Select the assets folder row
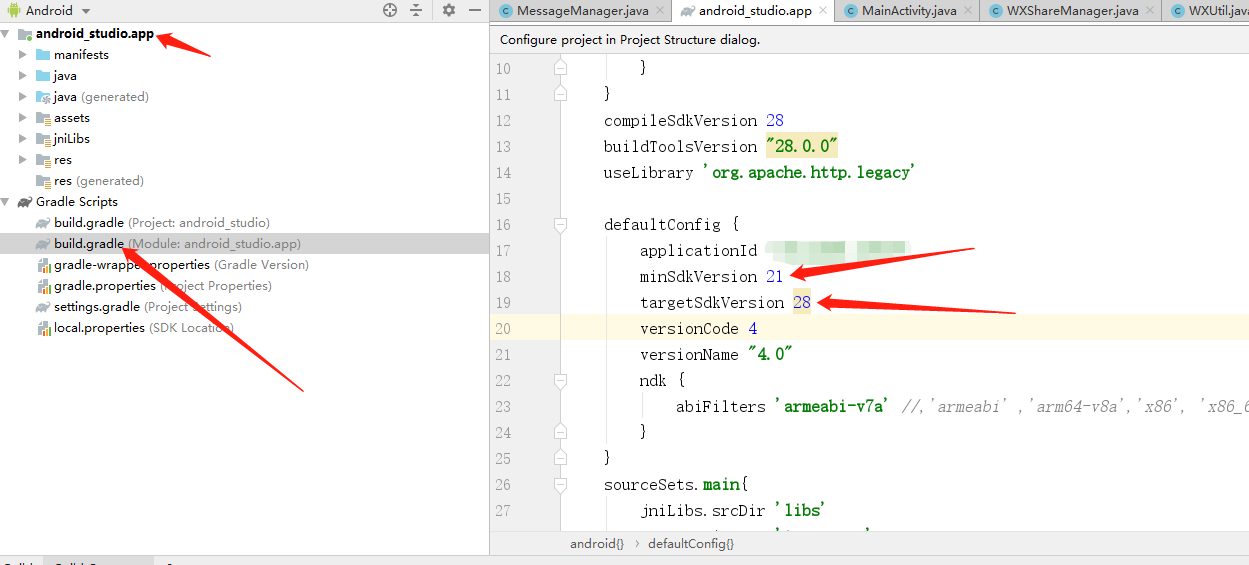Image resolution: width=1249 pixels, height=565 pixels. (x=244, y=118)
